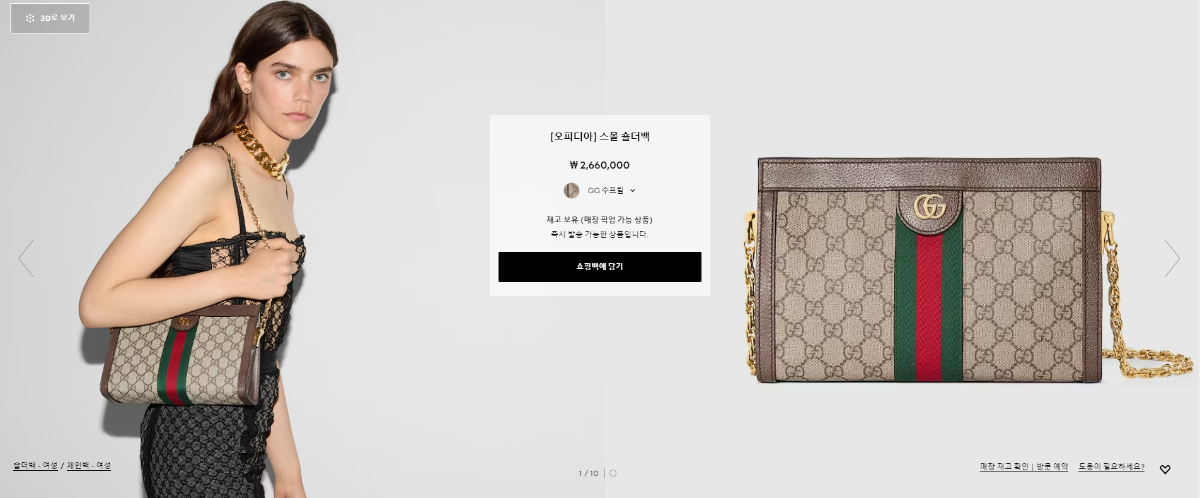Open the 체인백 - 여성 breadcrumb link

(x=89, y=466)
